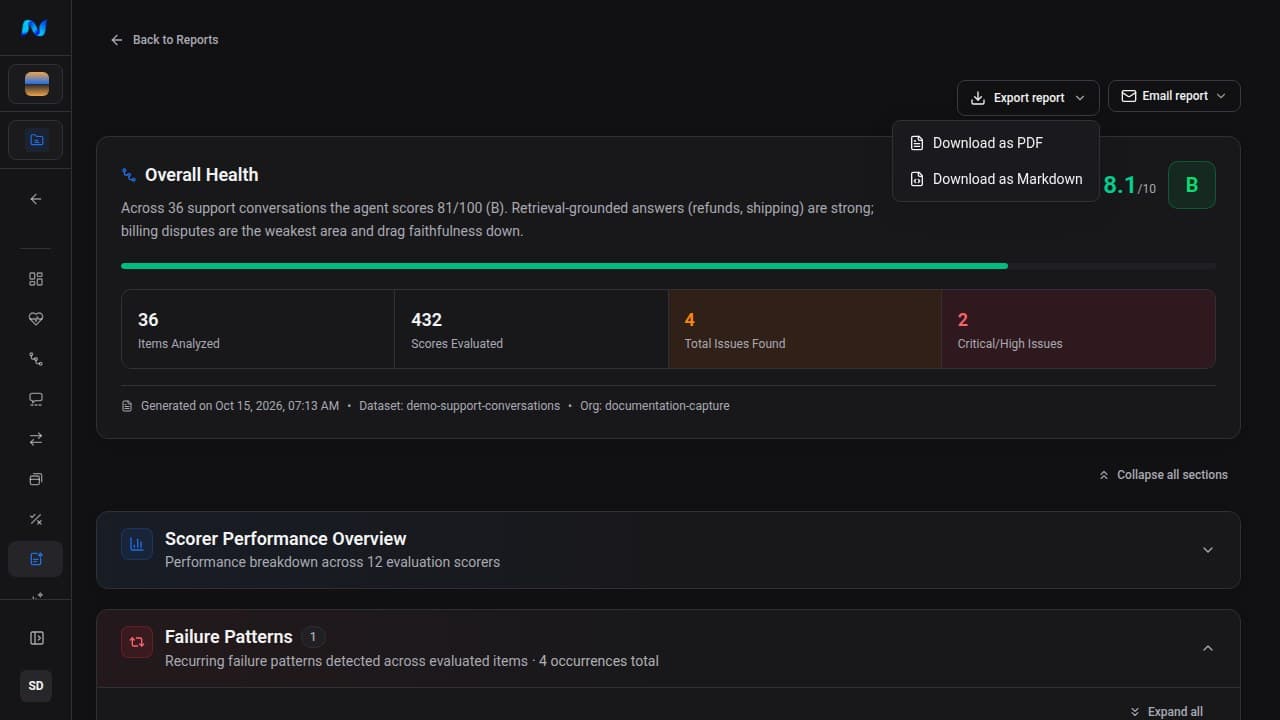The height and width of the screenshot is (720, 1280).
Task: Open the heart pulse health icon
Action: pos(36,319)
